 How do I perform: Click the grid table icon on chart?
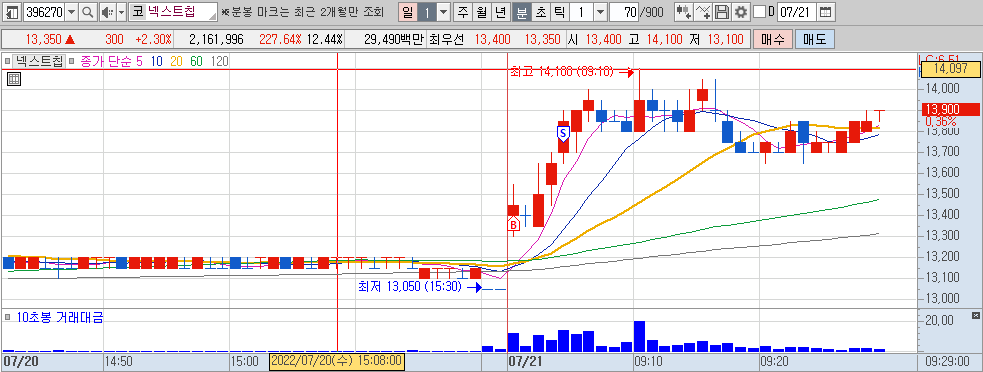tap(14, 79)
